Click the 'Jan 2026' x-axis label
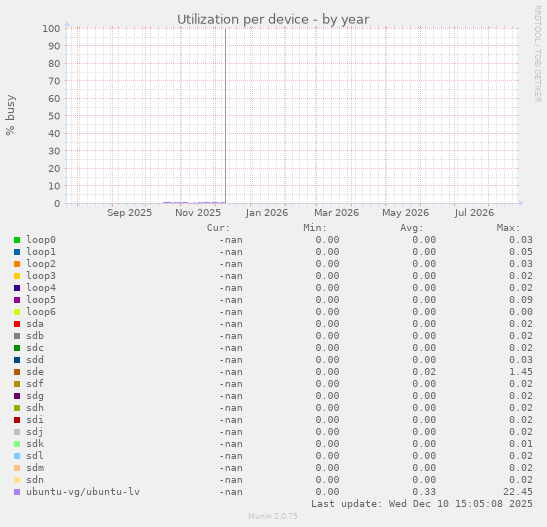This screenshot has width=547, height=527. coord(267,213)
